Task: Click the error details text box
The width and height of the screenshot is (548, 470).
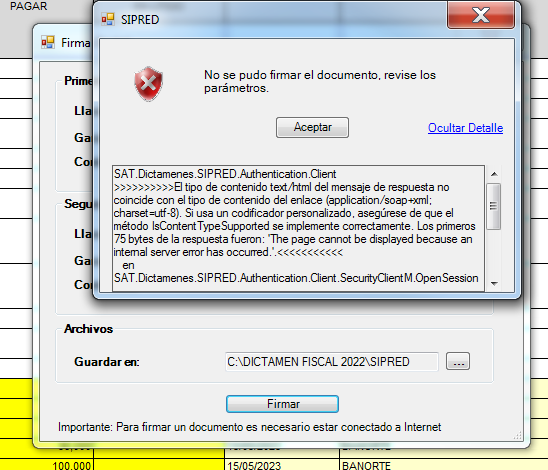Action: tap(298, 228)
